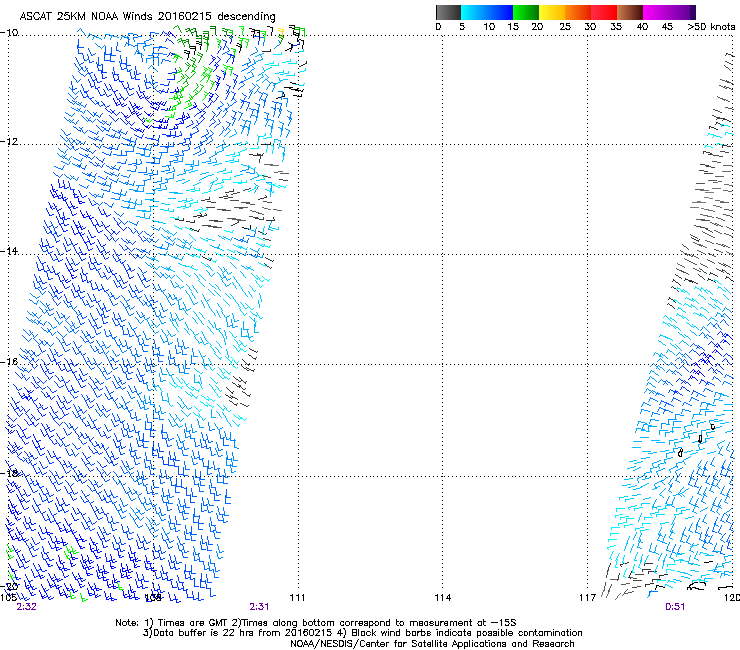
Task: Click the '-14' latitude axis label
Action: click(x=9, y=251)
